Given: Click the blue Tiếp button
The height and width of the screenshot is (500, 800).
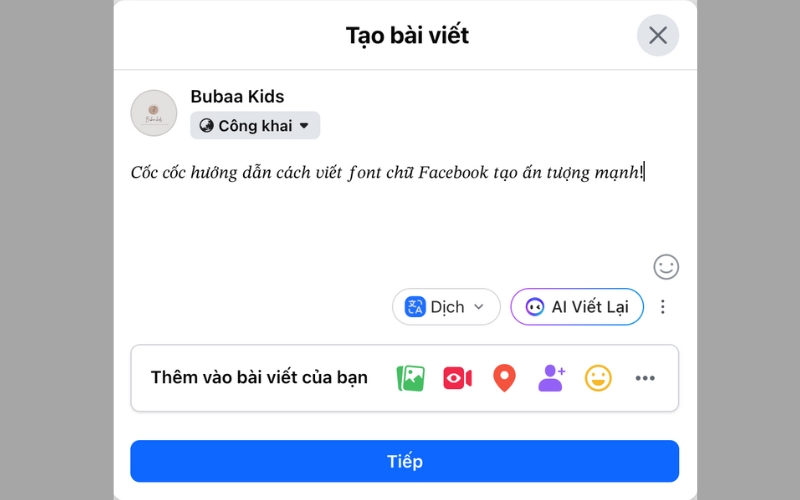Looking at the screenshot, I should [x=404, y=461].
